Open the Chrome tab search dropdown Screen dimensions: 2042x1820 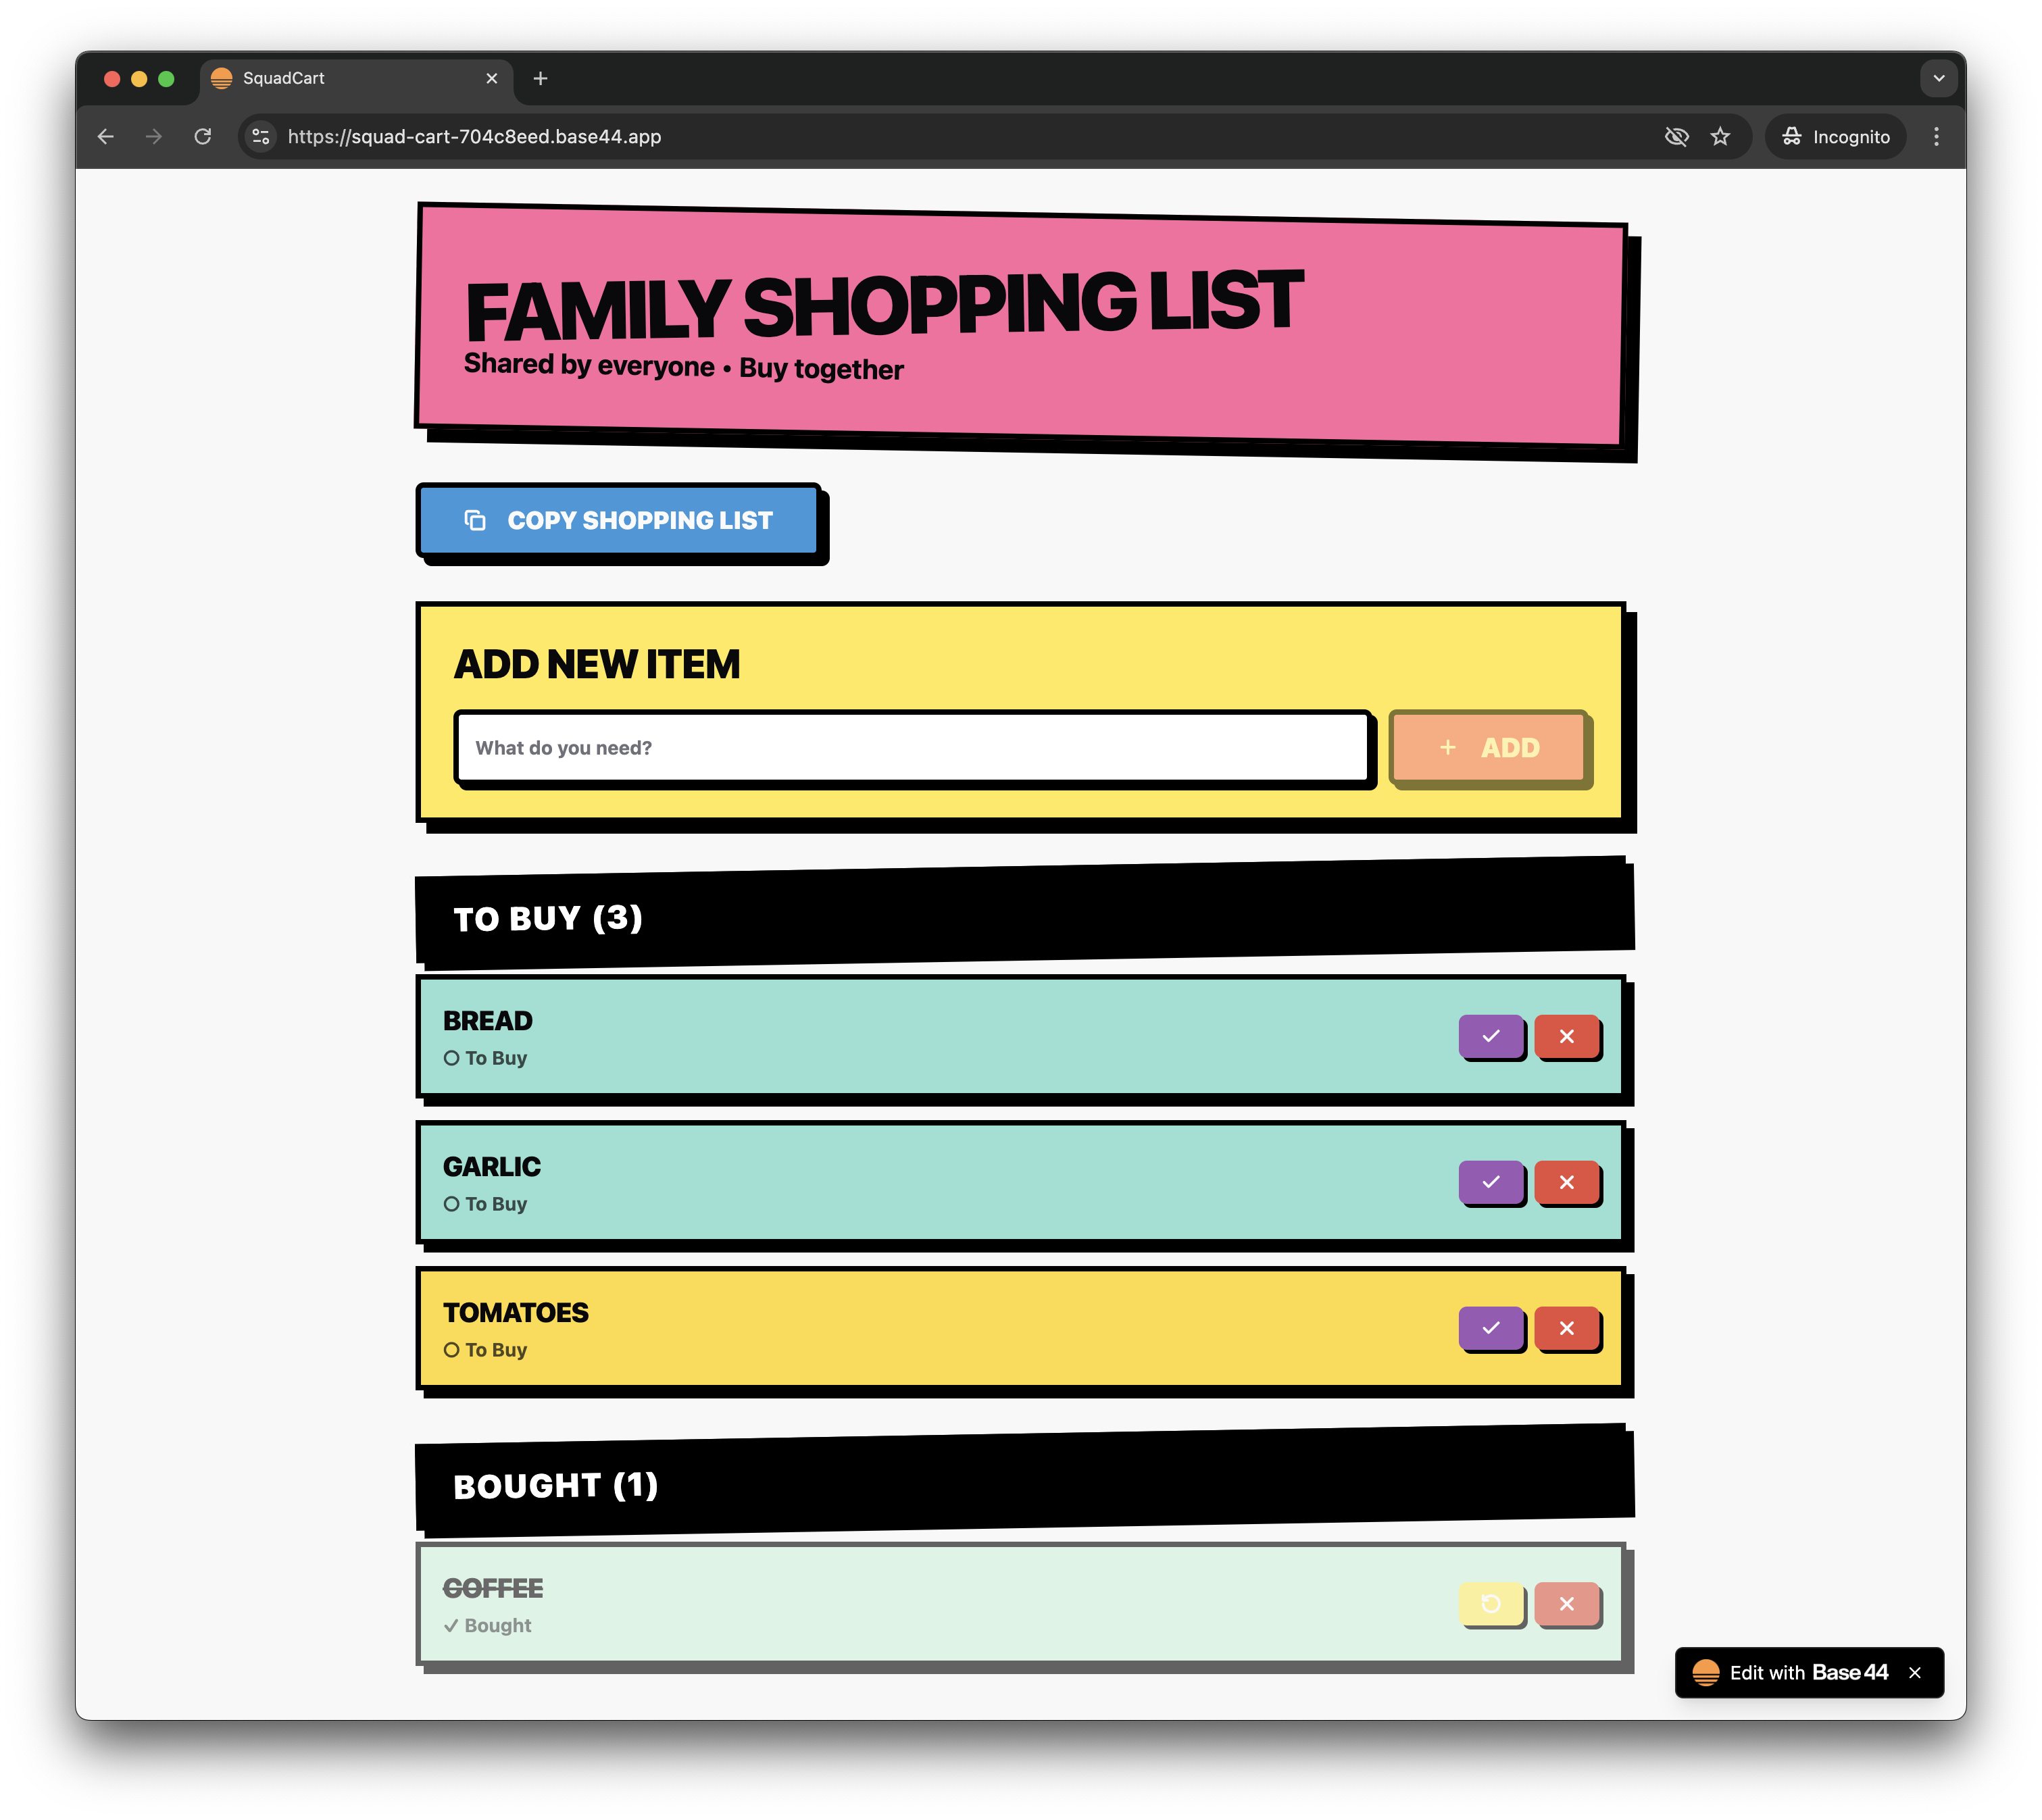(x=1938, y=78)
